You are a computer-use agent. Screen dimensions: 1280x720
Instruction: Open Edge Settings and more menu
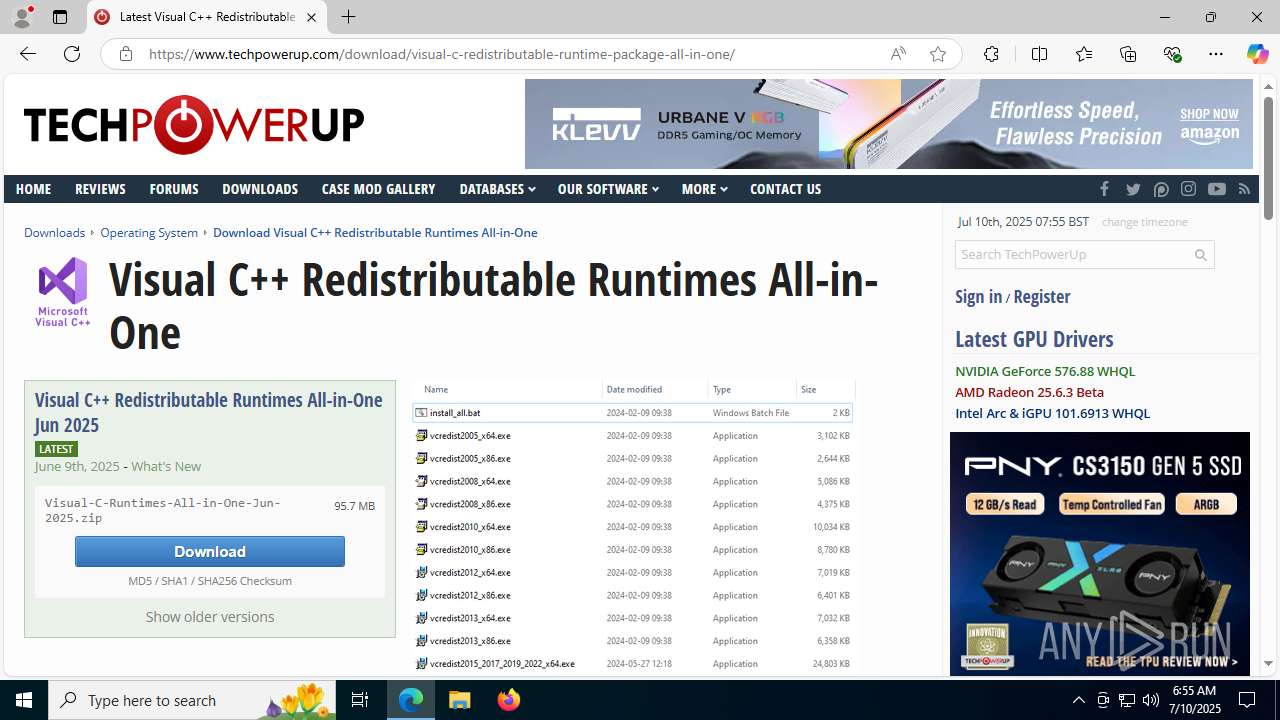(x=1216, y=54)
